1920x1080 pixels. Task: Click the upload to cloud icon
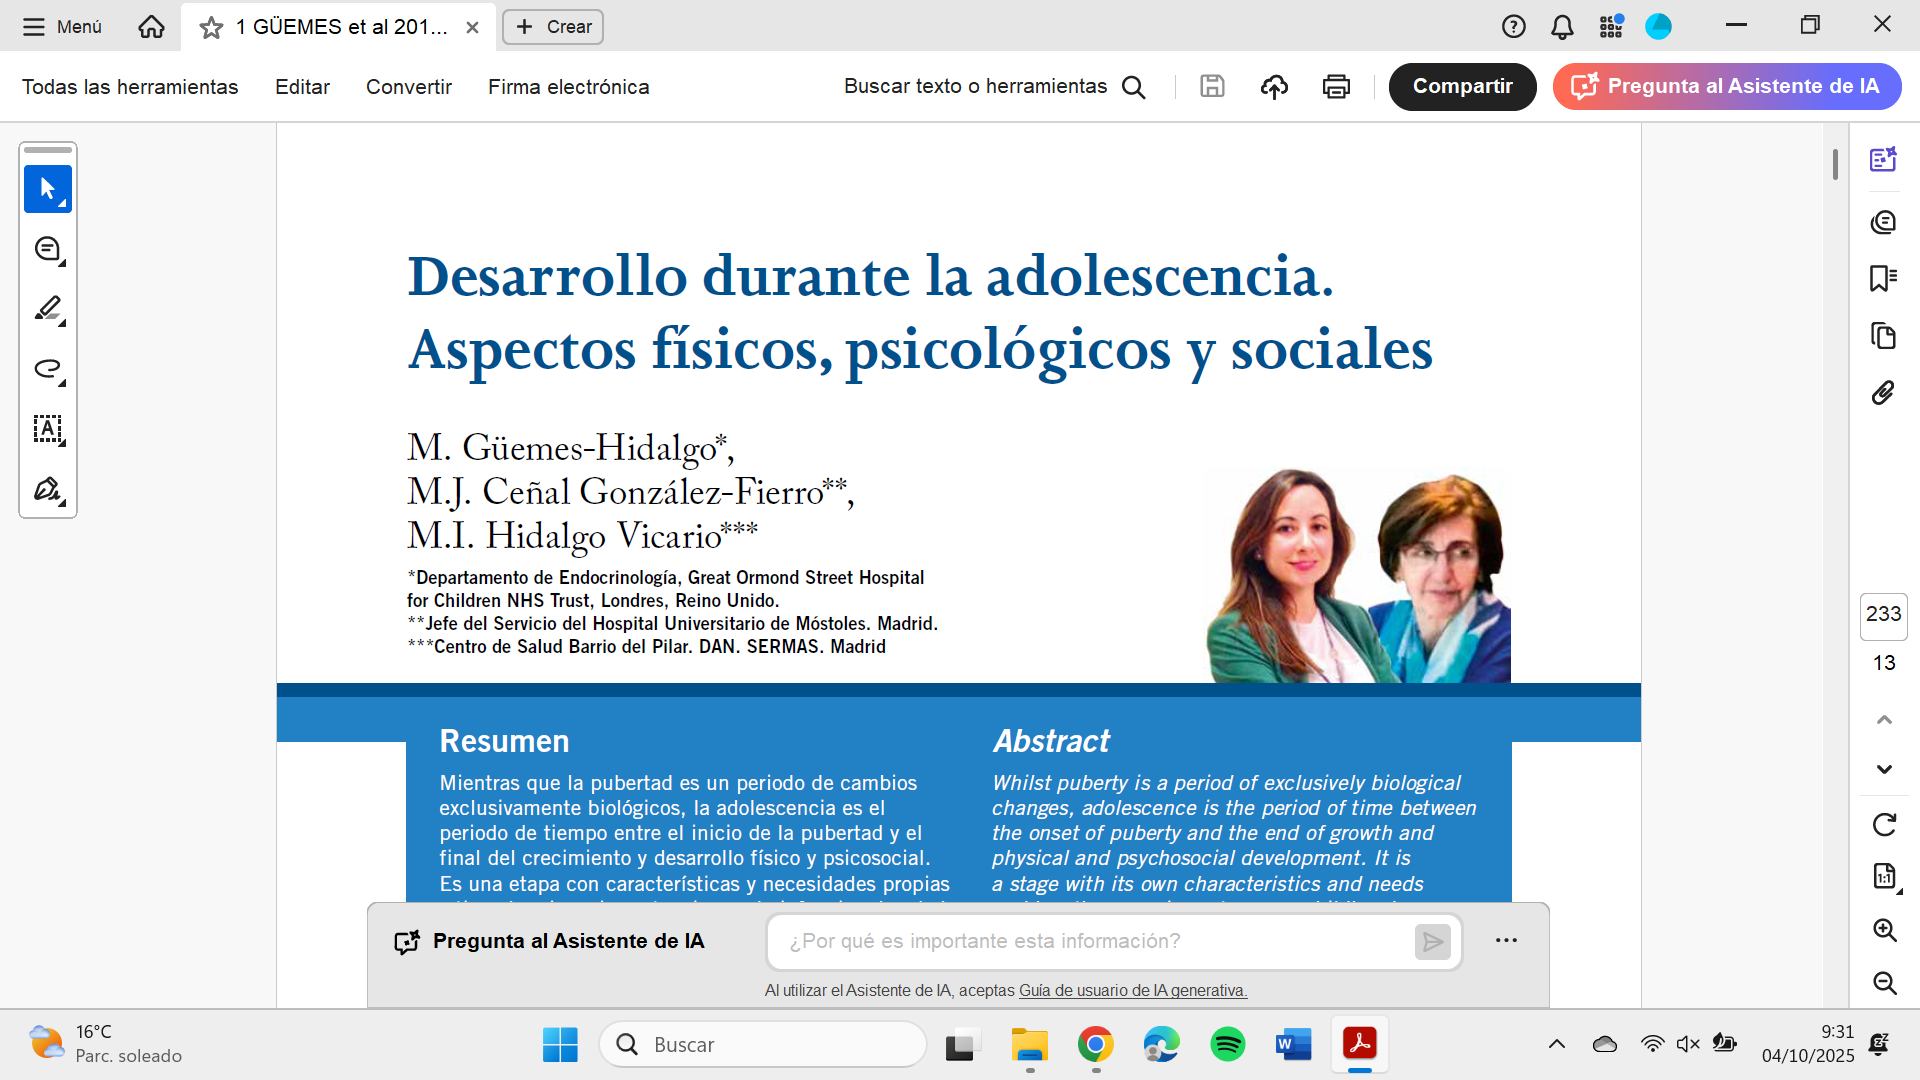tap(1274, 87)
